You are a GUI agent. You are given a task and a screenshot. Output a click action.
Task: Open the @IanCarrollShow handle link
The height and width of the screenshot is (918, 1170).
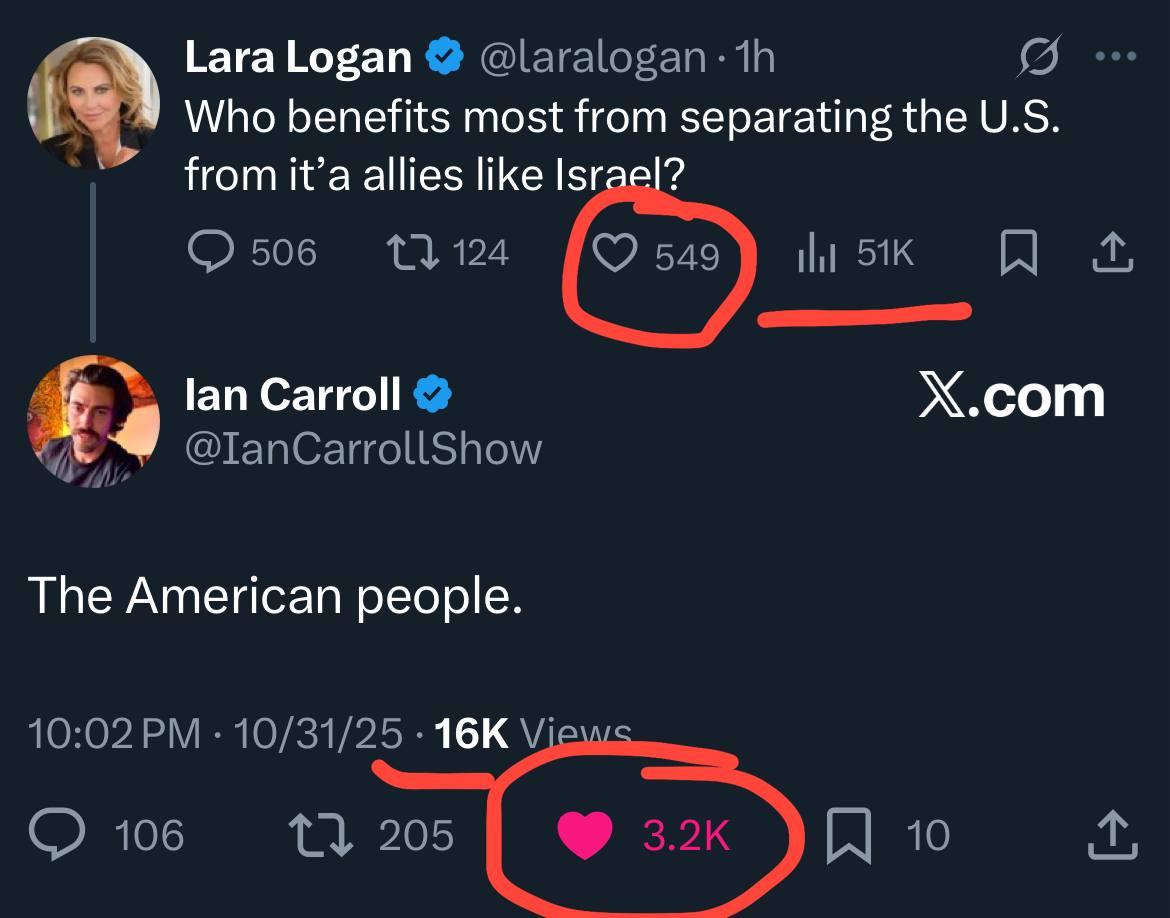363,449
